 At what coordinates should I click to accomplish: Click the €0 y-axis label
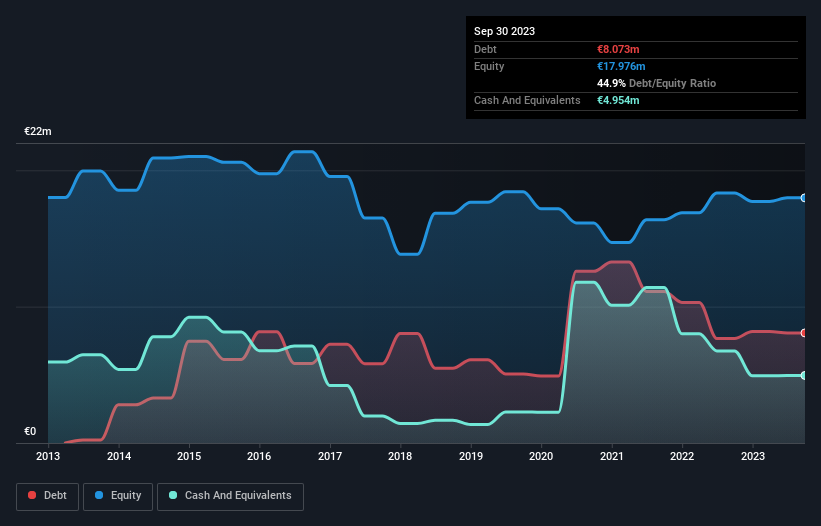30,431
